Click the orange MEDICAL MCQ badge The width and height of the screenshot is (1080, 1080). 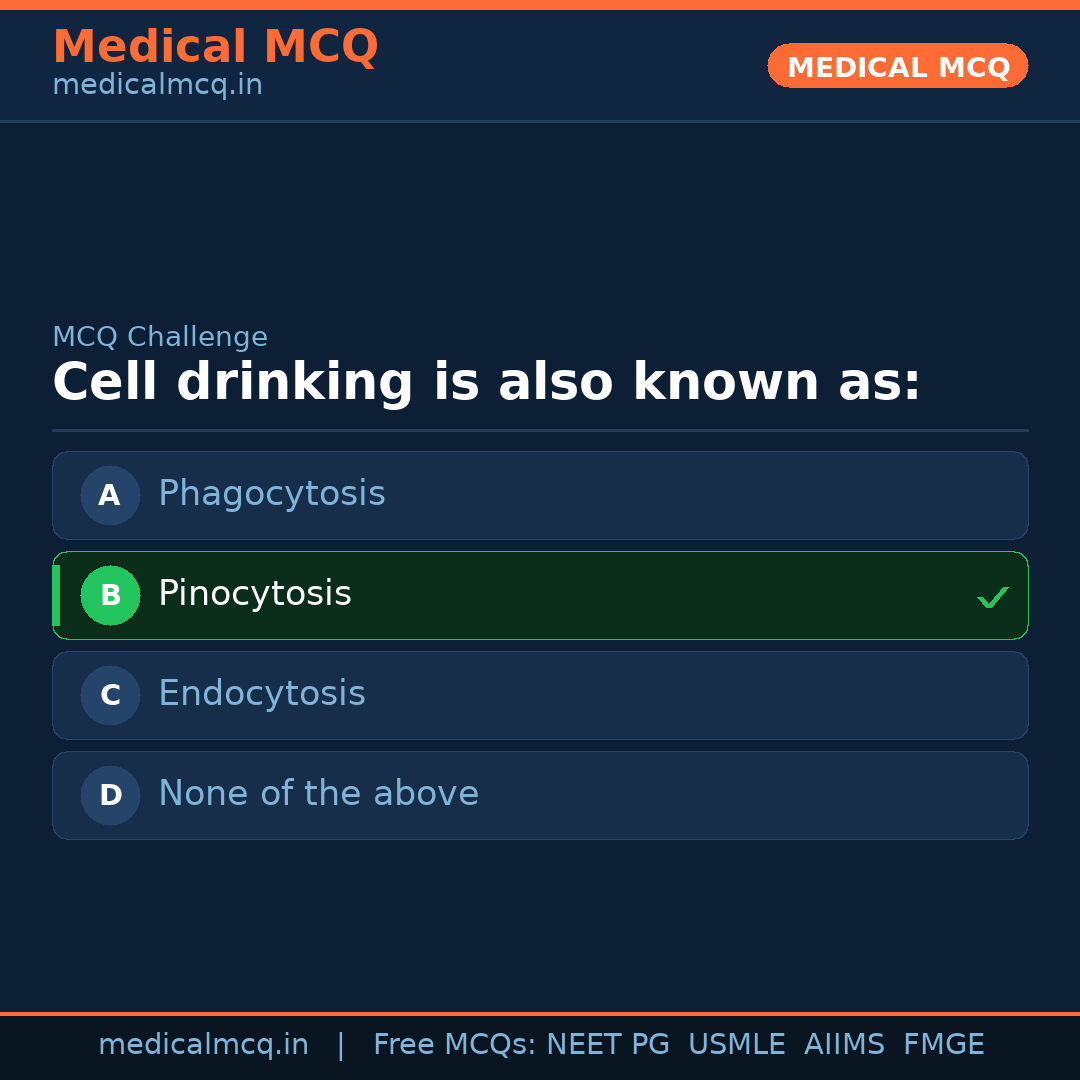click(897, 66)
